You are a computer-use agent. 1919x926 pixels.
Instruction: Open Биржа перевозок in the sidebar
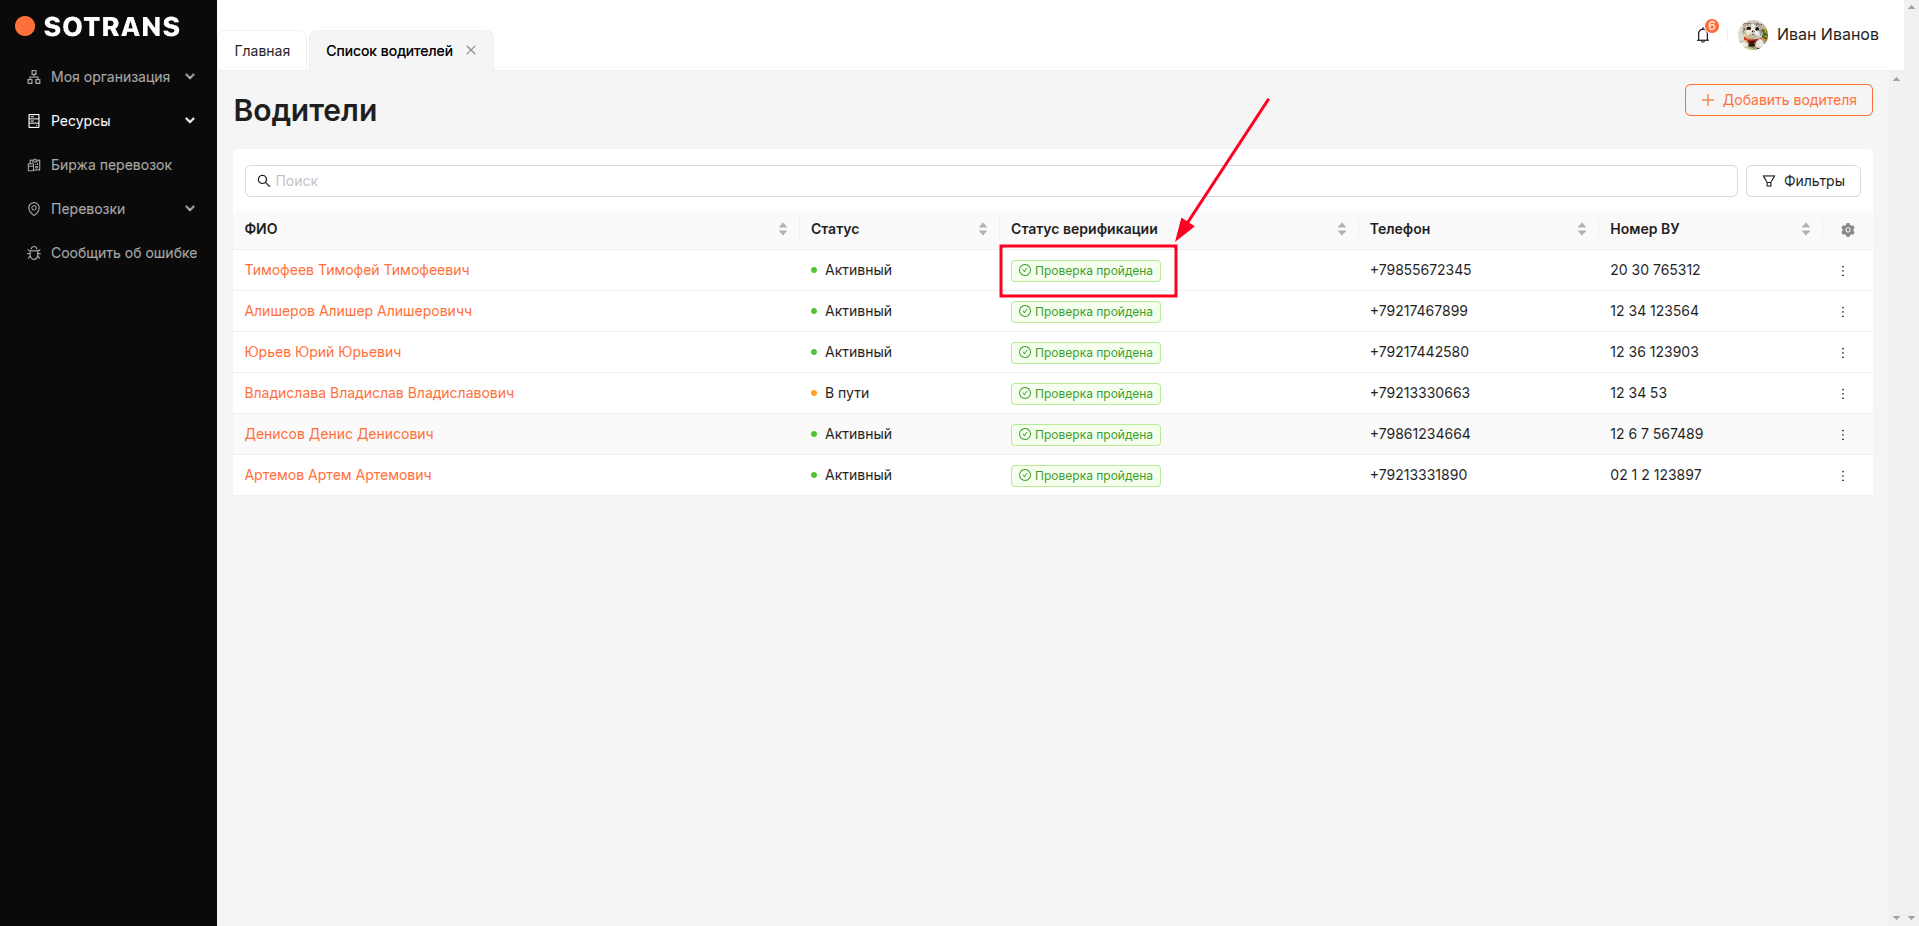pos(111,165)
